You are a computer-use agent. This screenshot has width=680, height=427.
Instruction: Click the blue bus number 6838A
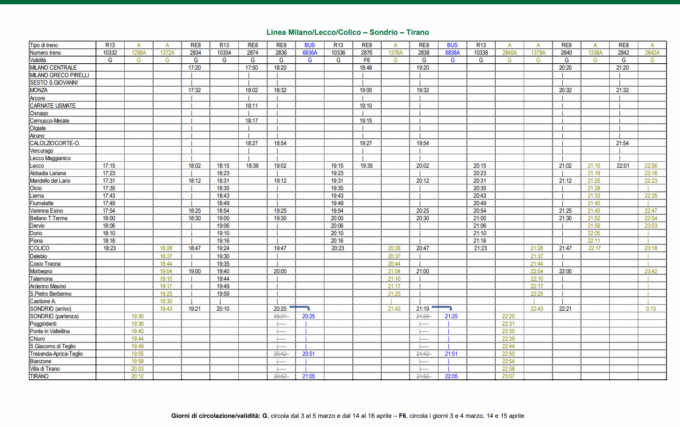(x=452, y=52)
